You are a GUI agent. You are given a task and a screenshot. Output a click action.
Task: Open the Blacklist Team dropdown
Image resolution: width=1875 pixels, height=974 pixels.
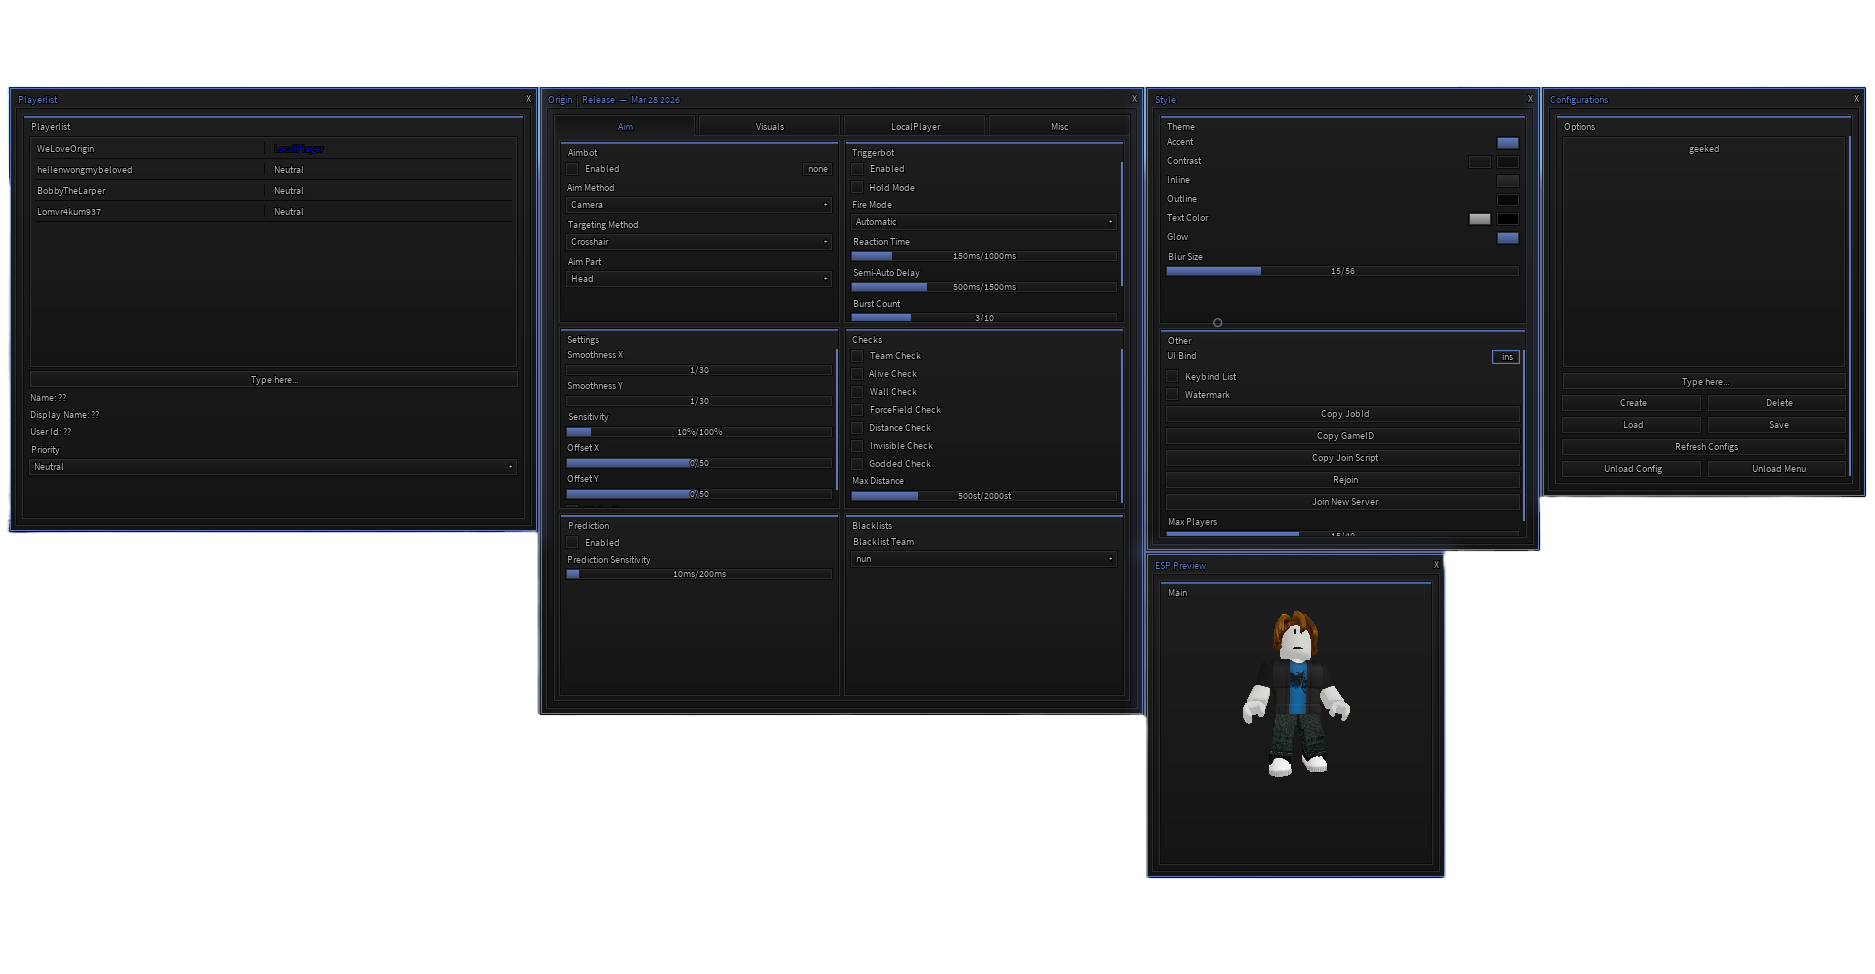[984, 559]
